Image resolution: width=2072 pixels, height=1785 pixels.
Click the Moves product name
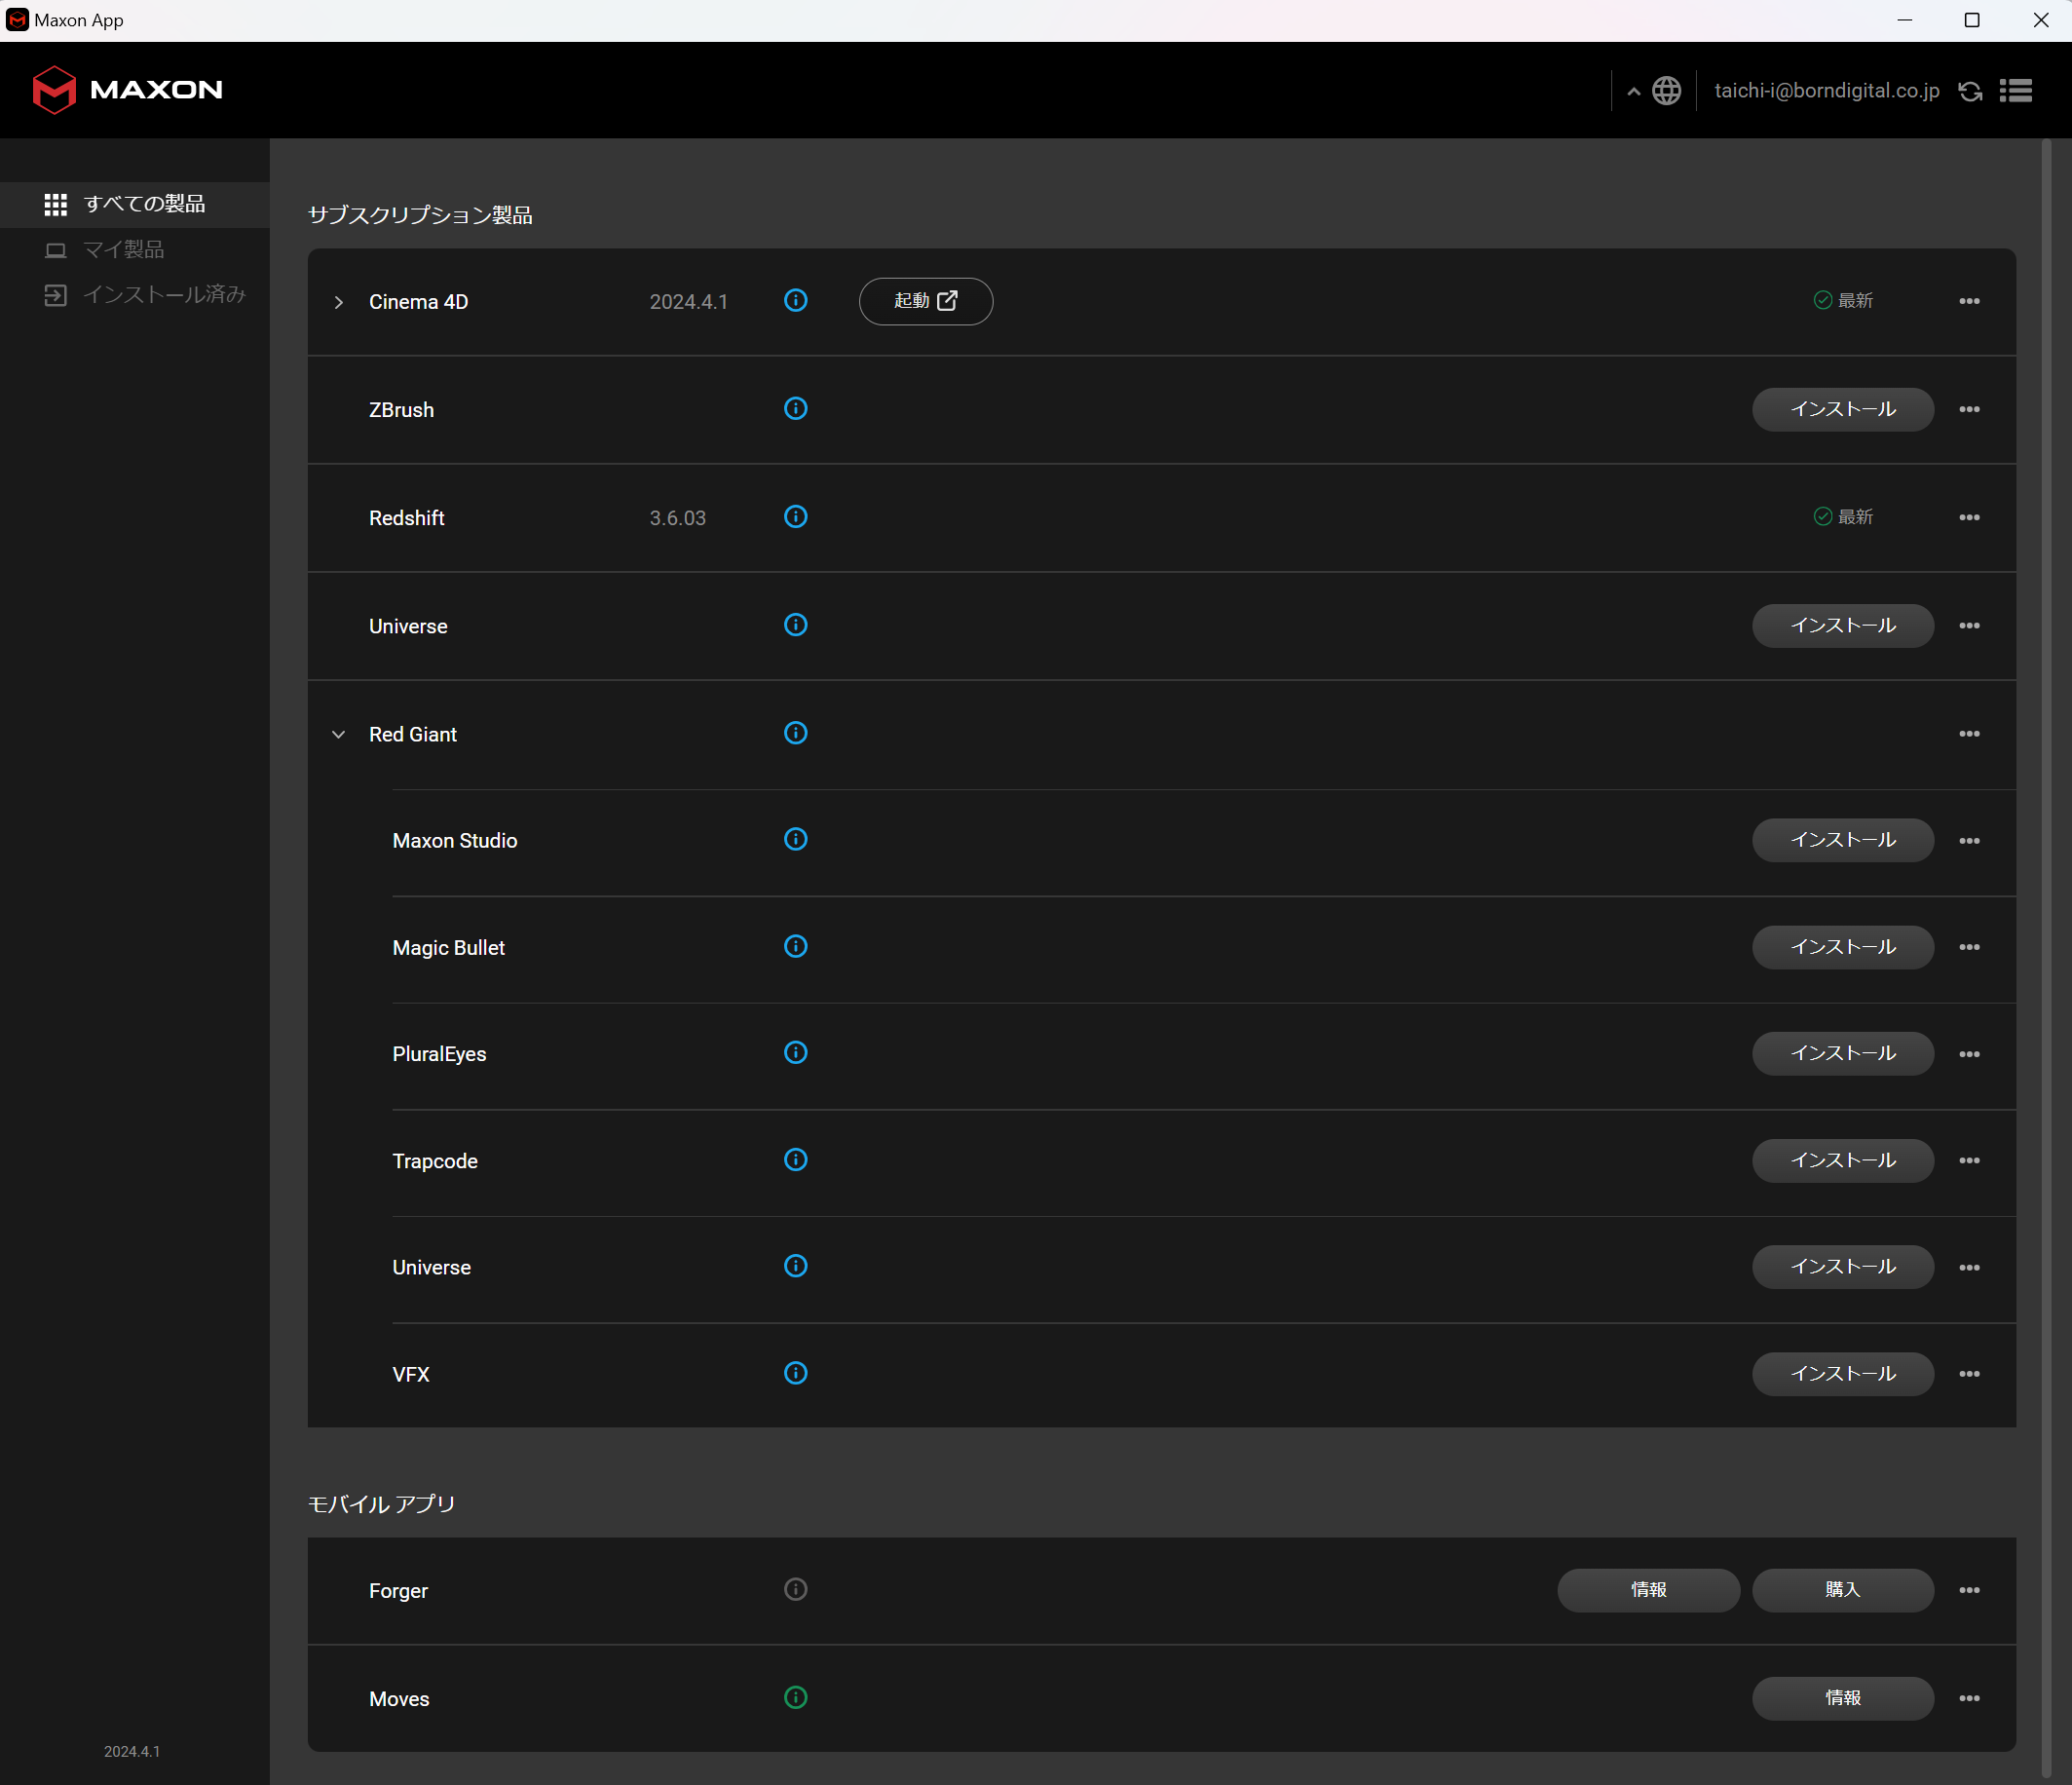(x=399, y=1699)
